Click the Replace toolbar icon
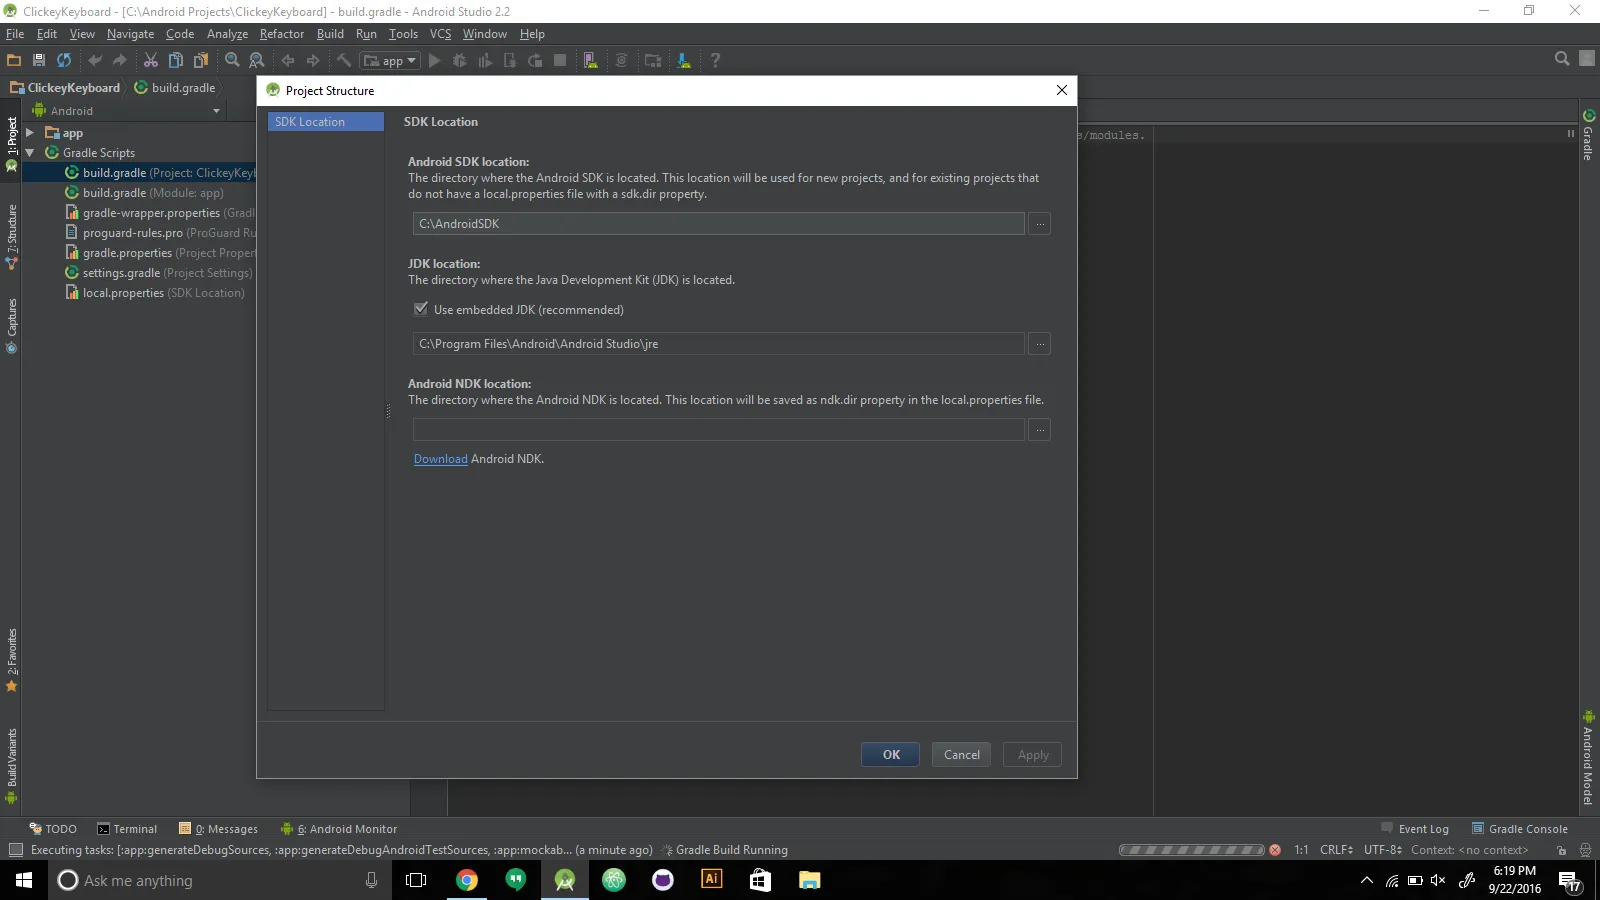Viewport: 1600px width, 900px height. (257, 60)
